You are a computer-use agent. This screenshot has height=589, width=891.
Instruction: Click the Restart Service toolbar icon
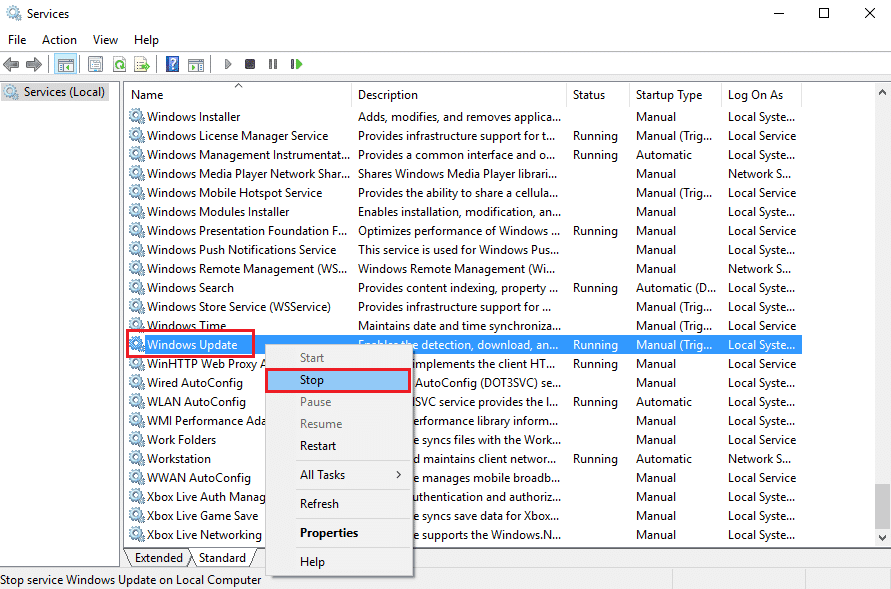(x=296, y=63)
